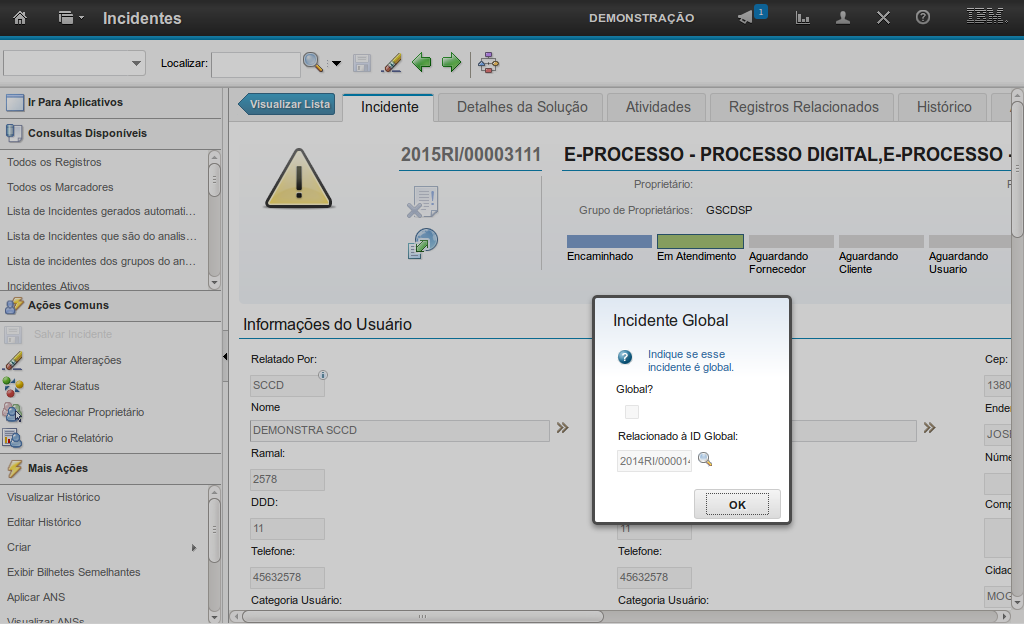This screenshot has height=624, width=1024.
Task: Click the home icon in top bar
Action: [x=20, y=18]
